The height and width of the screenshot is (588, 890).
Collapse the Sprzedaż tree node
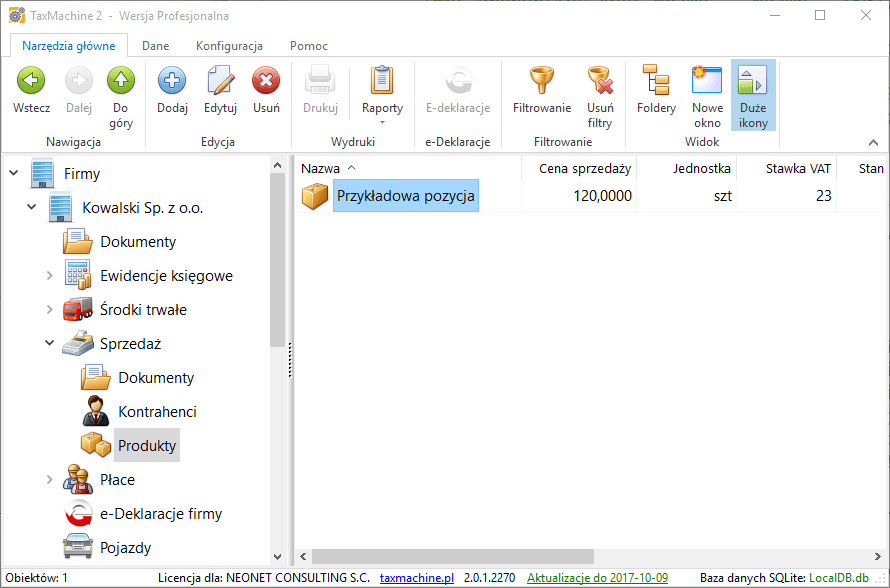coord(49,343)
